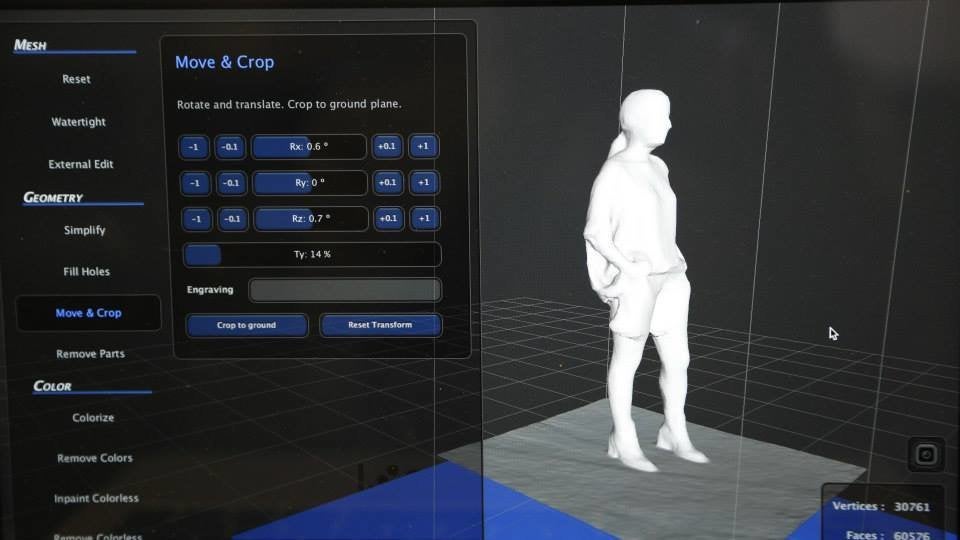Decrease Rx by 1 degree
This screenshot has width=960, height=540.
(x=193, y=147)
